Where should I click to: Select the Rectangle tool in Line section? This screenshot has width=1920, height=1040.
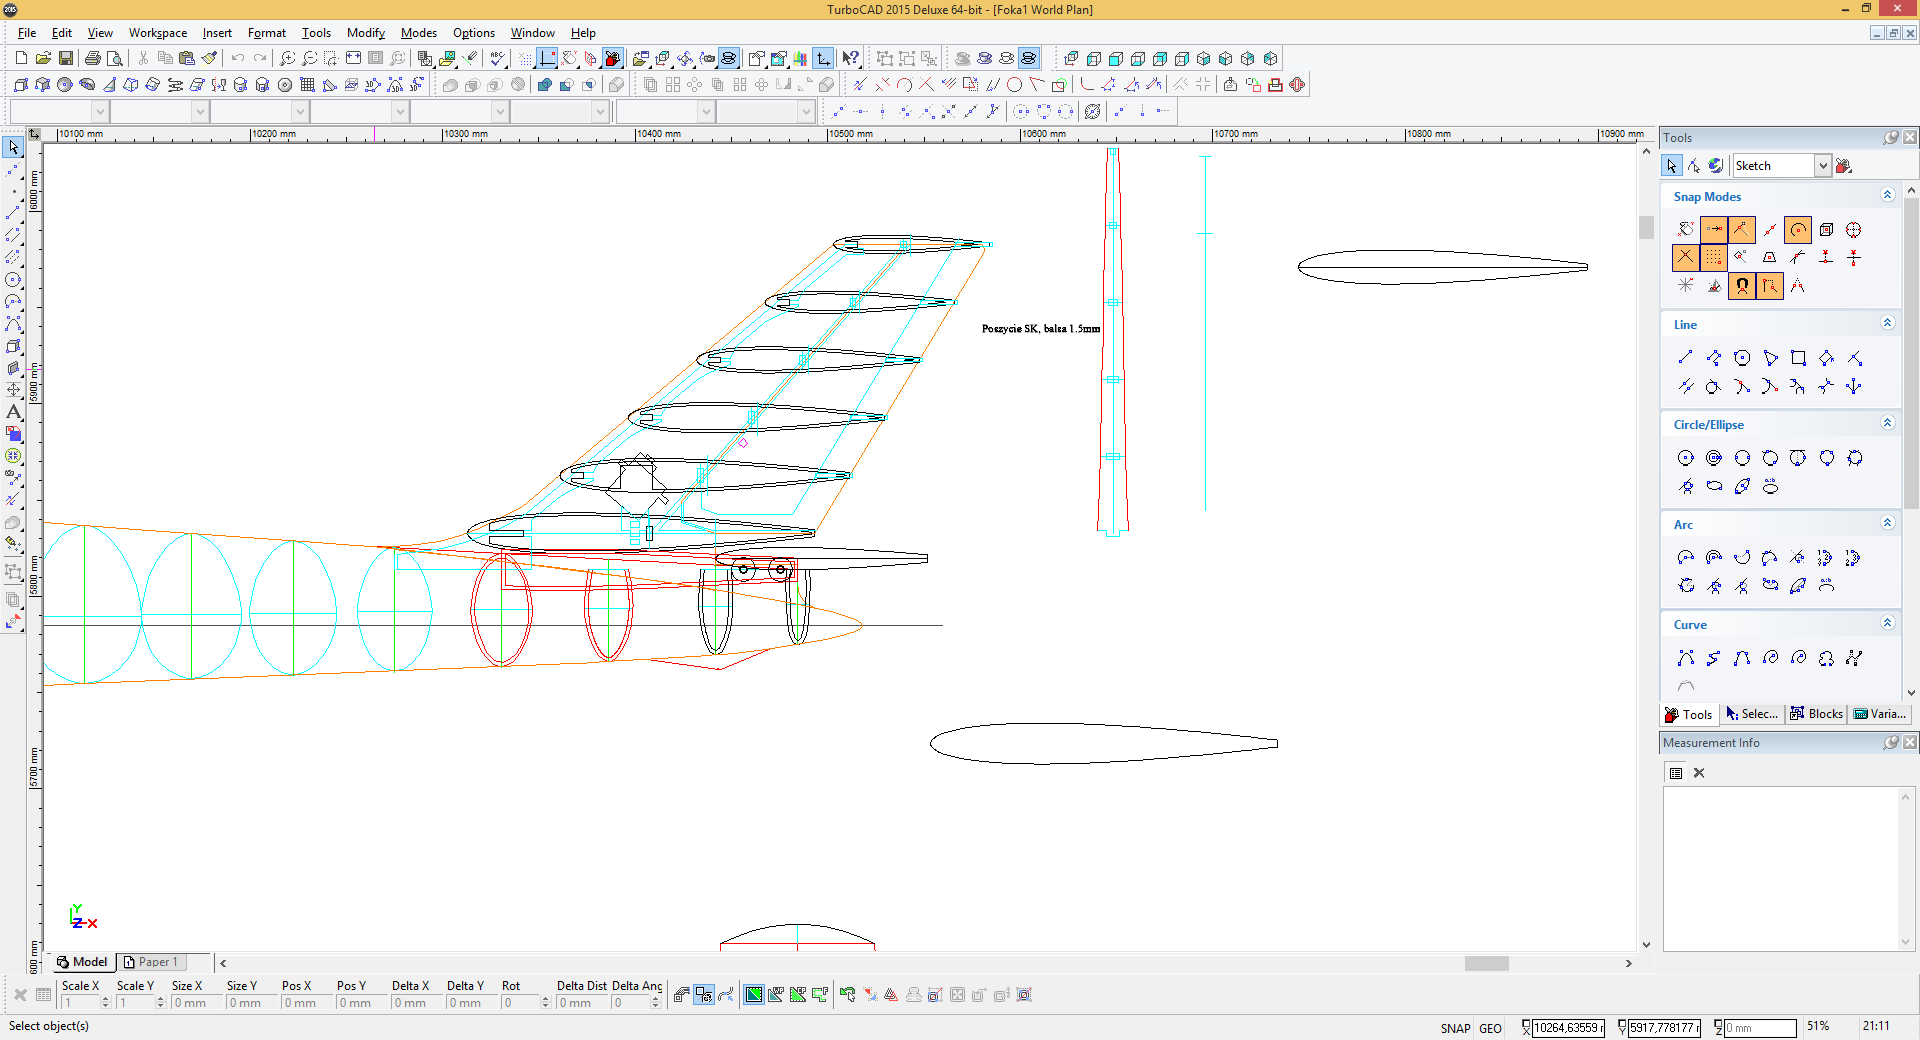[1798, 358]
